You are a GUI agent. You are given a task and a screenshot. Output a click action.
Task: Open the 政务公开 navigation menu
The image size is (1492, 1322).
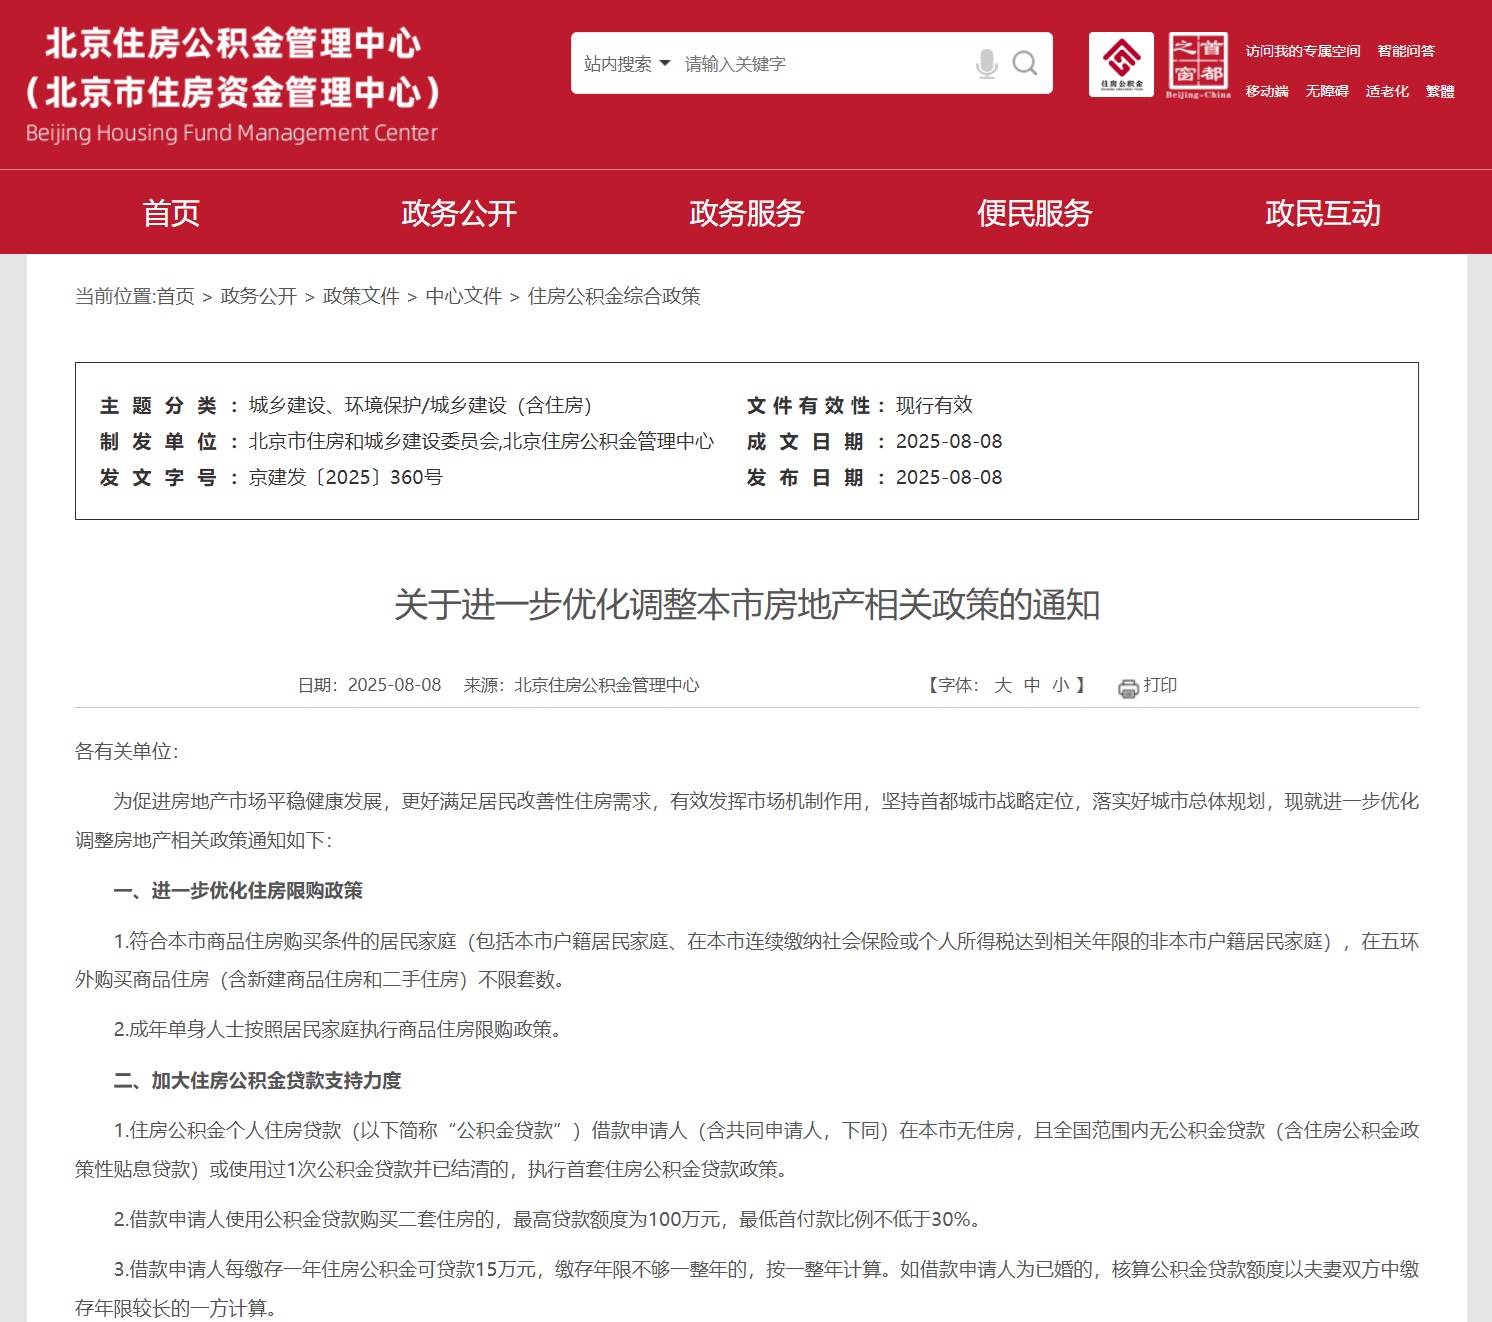(x=458, y=212)
